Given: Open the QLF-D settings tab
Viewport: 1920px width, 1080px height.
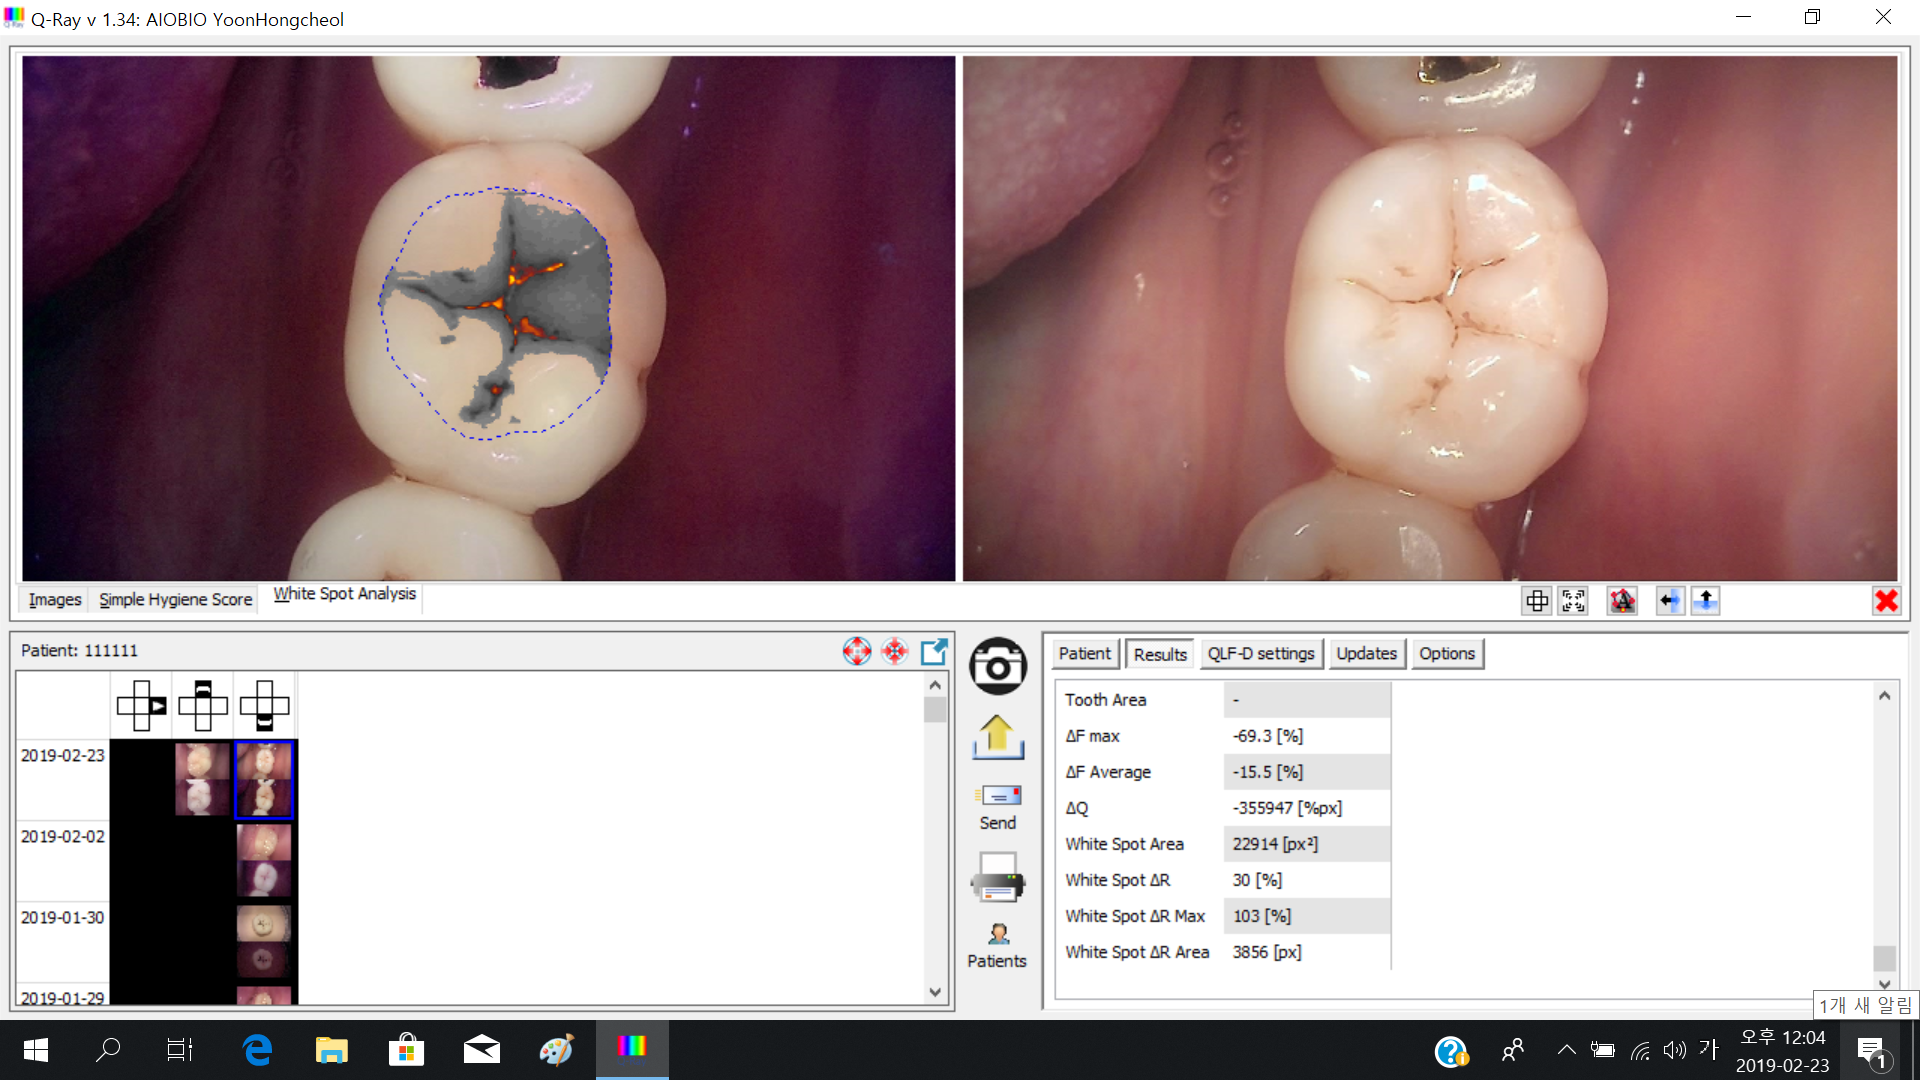Looking at the screenshot, I should point(1261,653).
